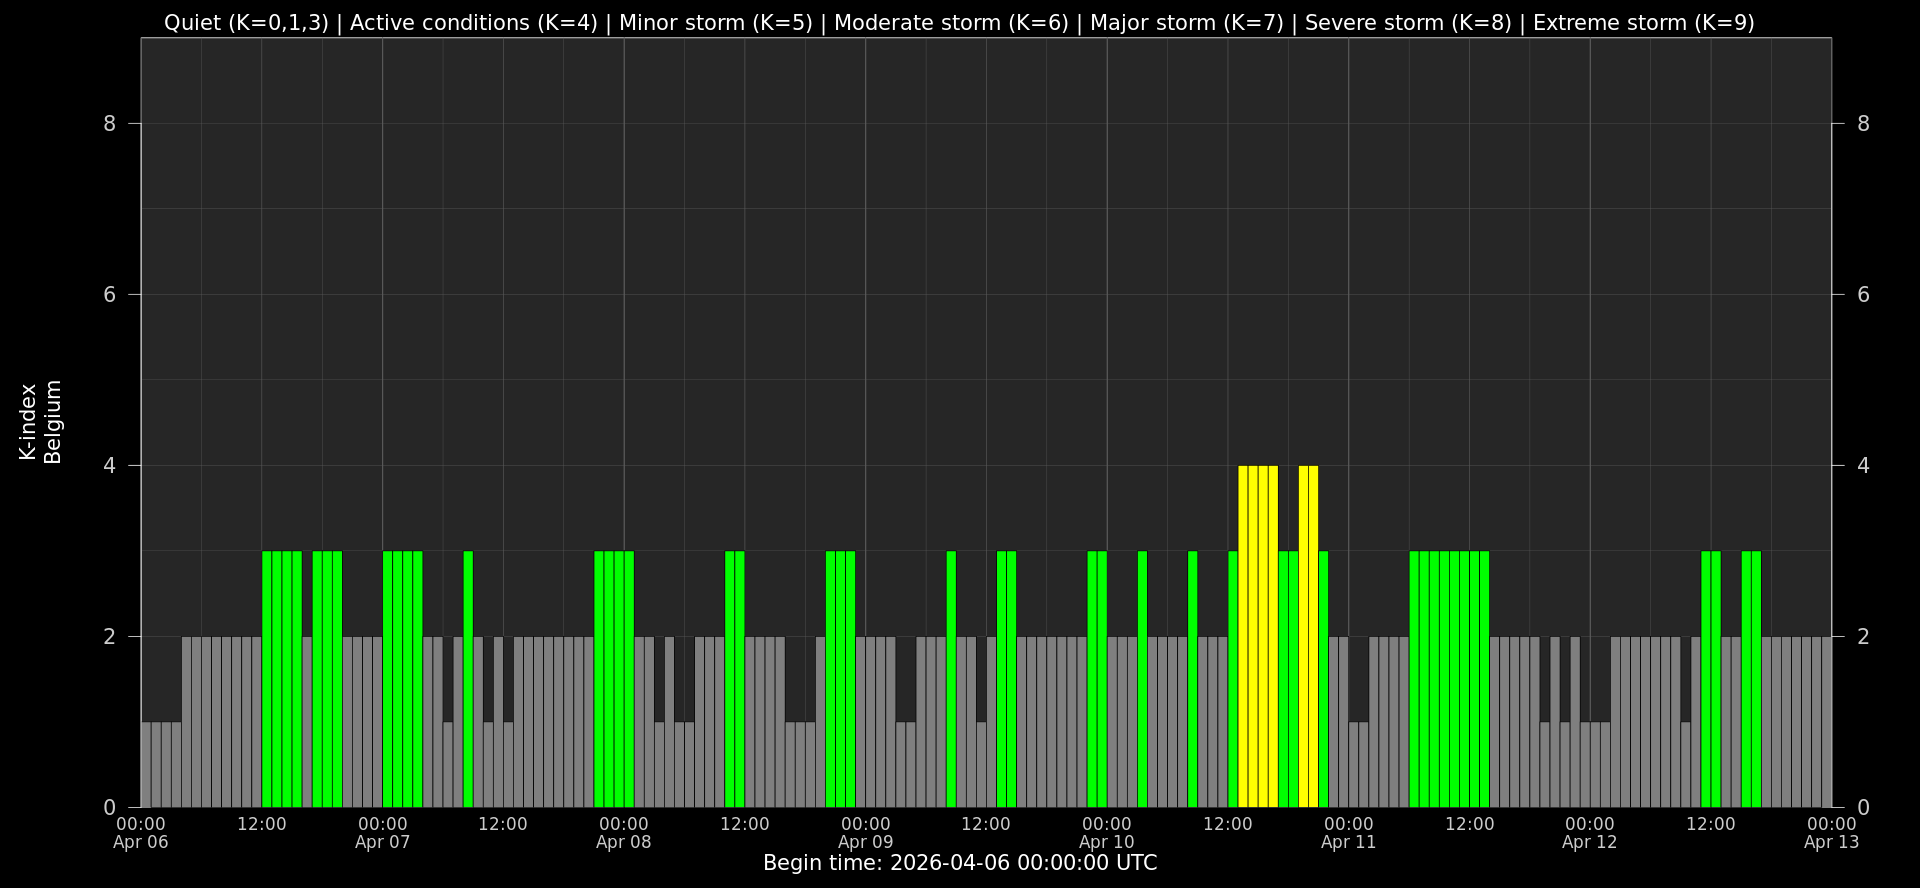Click the 'Begin time' caption below the chart

tap(959, 863)
